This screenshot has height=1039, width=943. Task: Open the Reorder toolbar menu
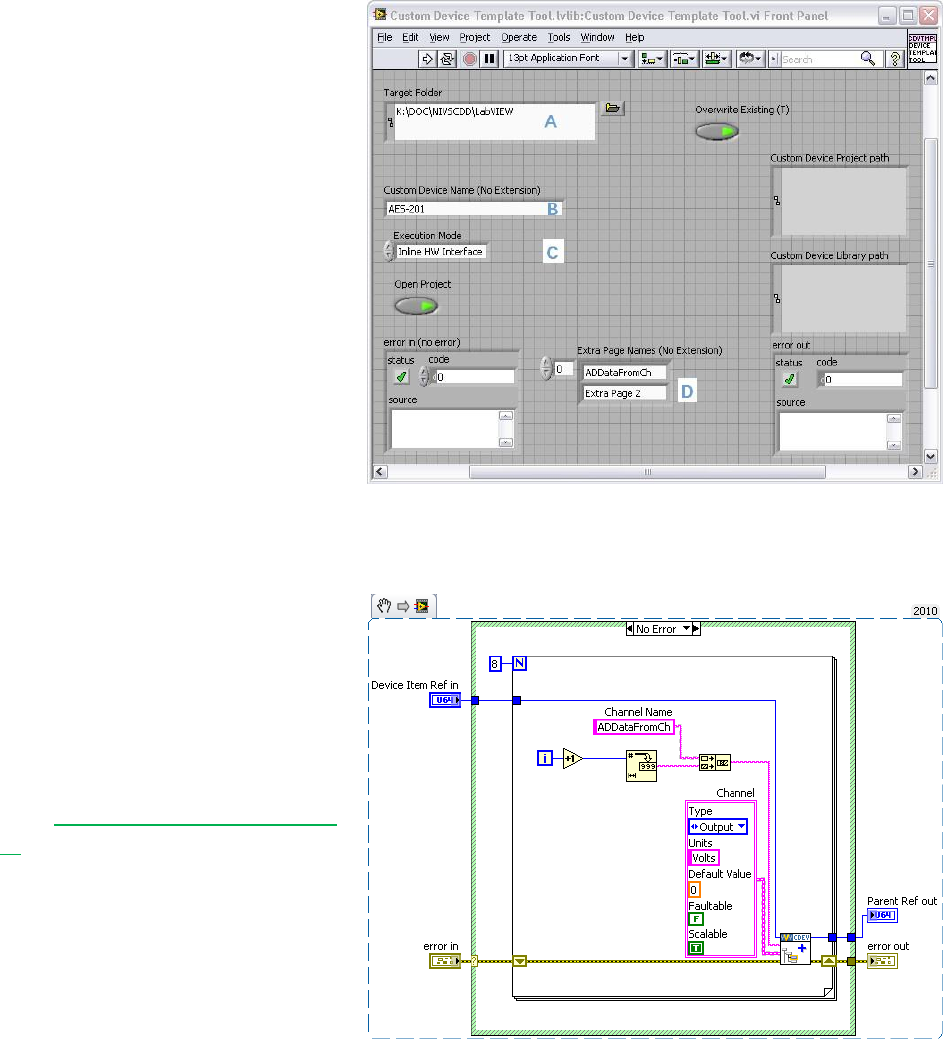(x=750, y=59)
